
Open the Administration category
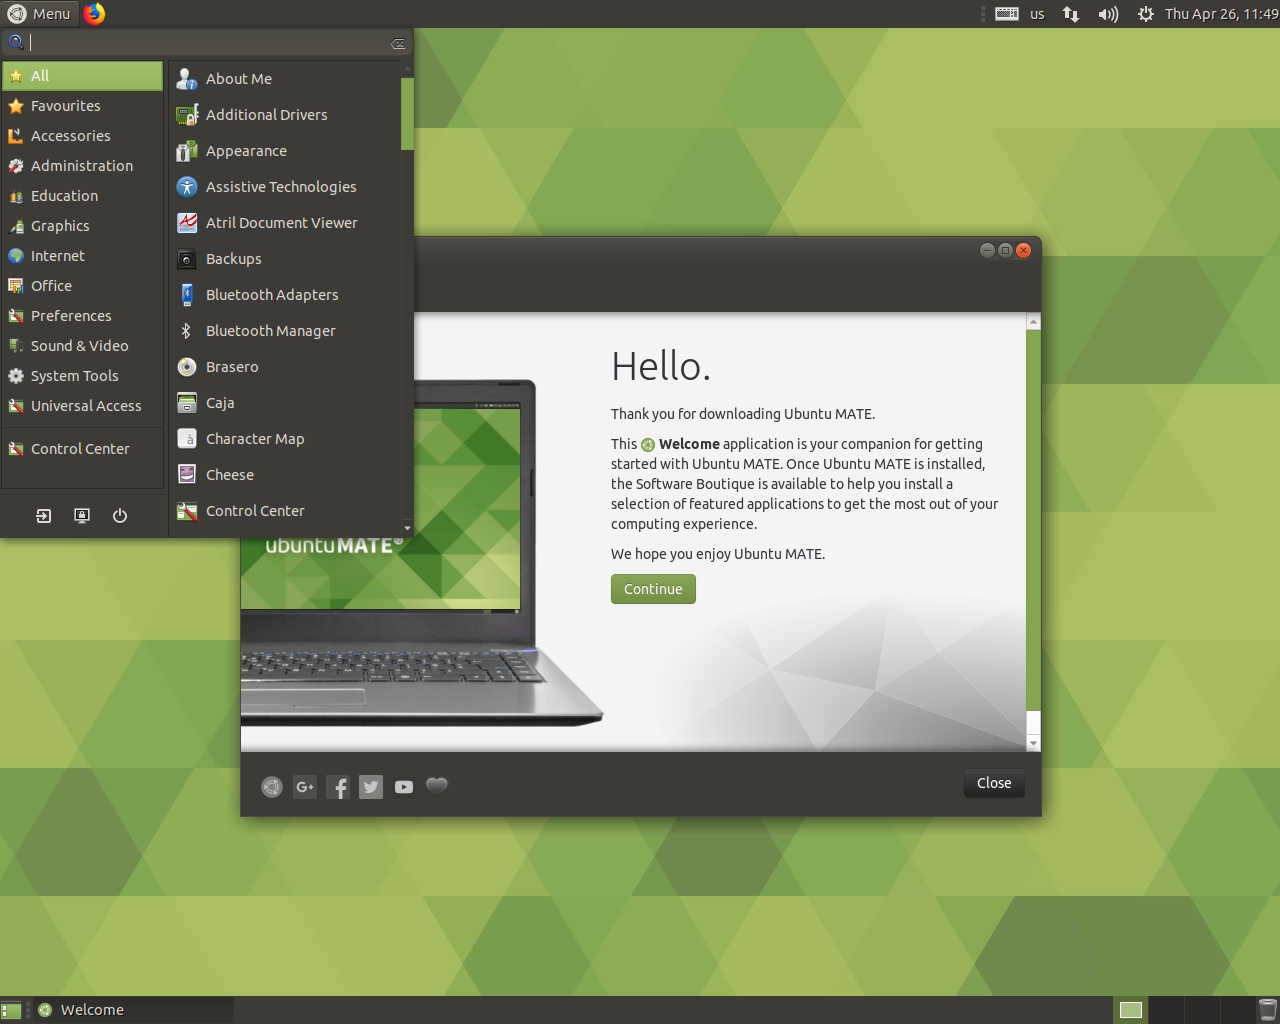(x=82, y=166)
